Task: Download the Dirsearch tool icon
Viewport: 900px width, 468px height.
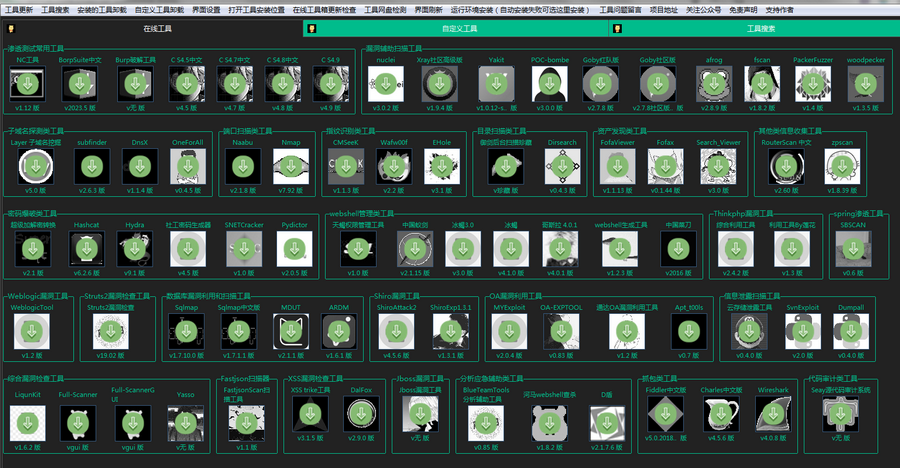Action: point(562,167)
